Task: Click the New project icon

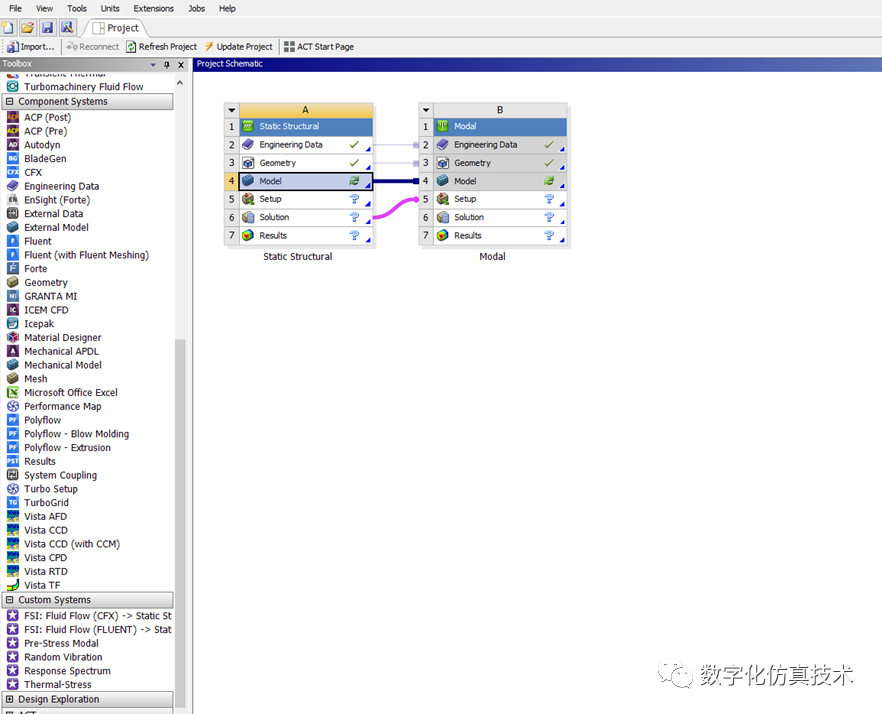Action: coord(8,28)
